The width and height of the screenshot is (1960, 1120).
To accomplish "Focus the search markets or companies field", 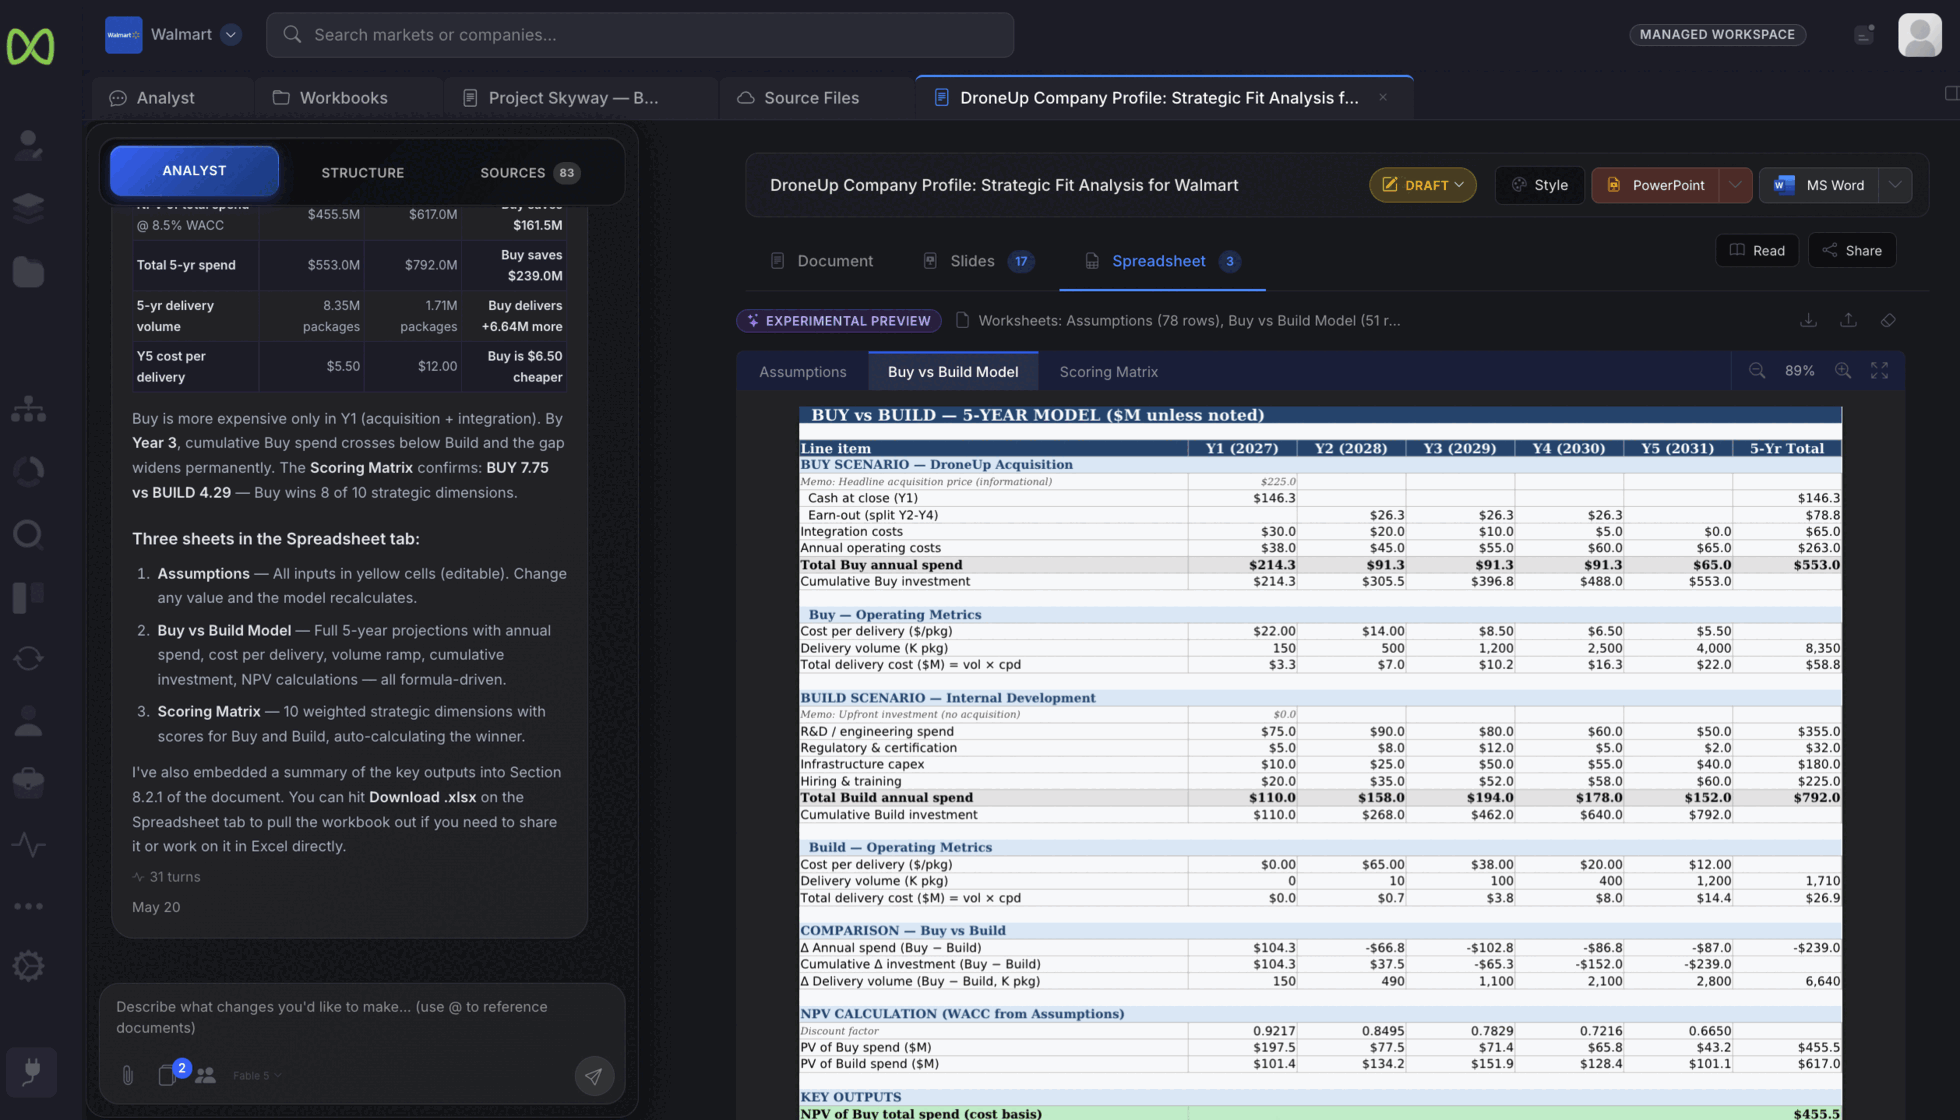I will (x=640, y=34).
